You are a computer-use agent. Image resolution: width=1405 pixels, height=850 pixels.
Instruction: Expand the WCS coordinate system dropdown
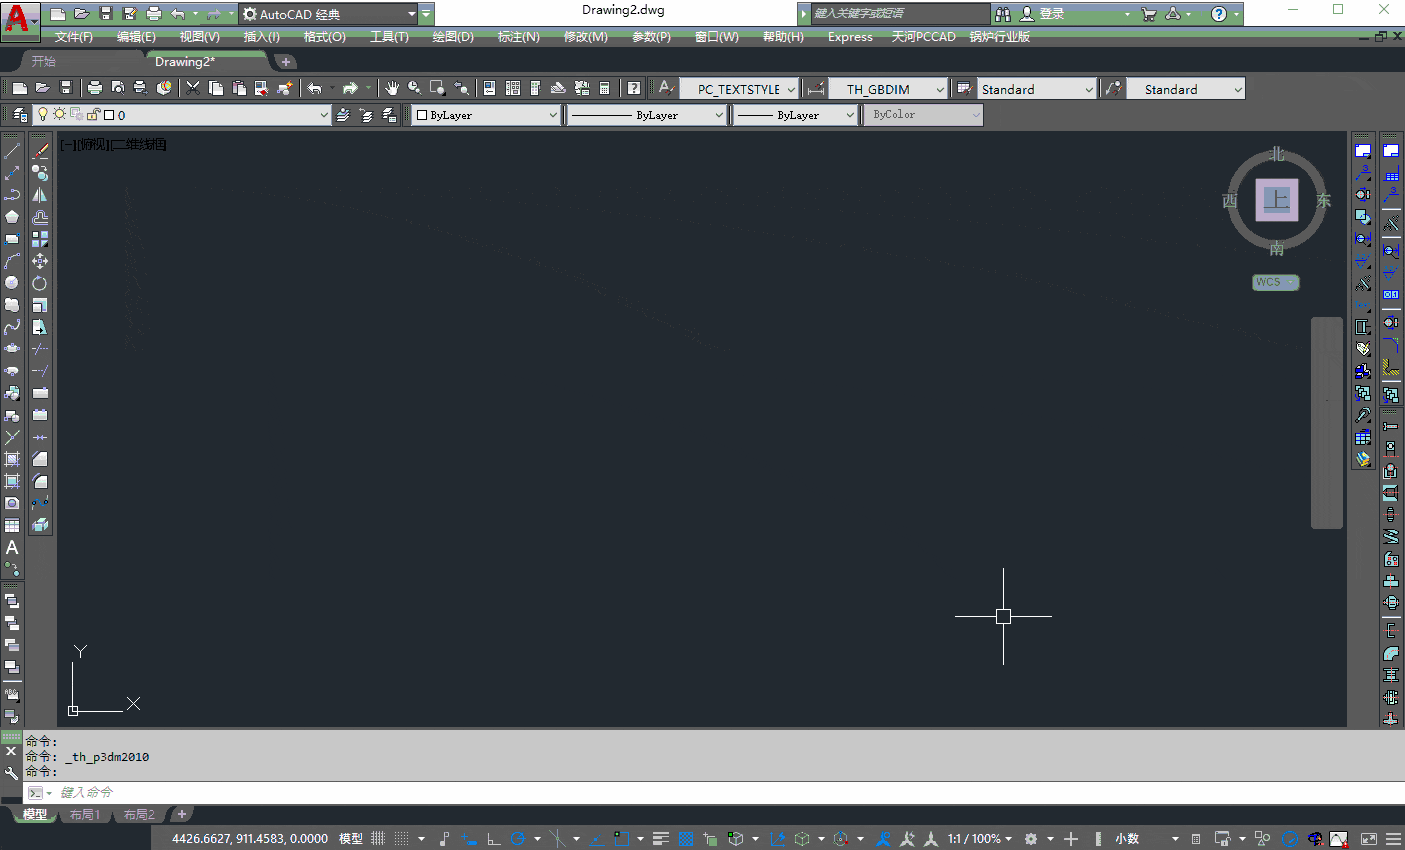[x=1276, y=282]
